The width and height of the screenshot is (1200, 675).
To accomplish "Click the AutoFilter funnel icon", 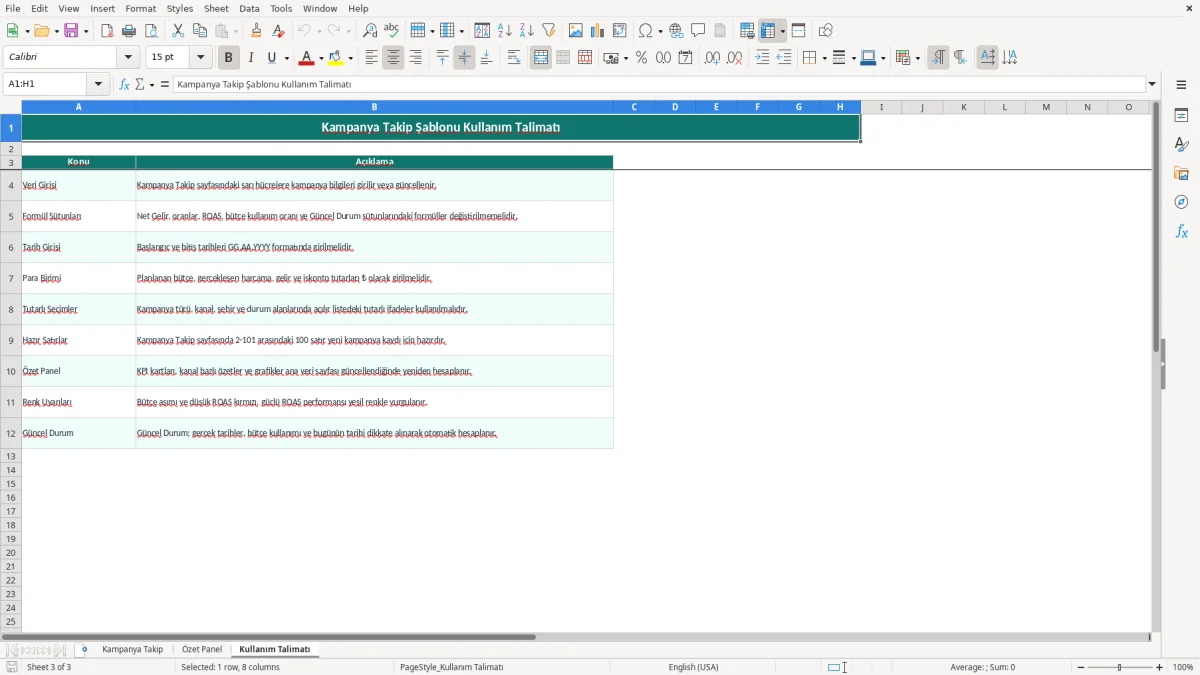I will 548,31.
